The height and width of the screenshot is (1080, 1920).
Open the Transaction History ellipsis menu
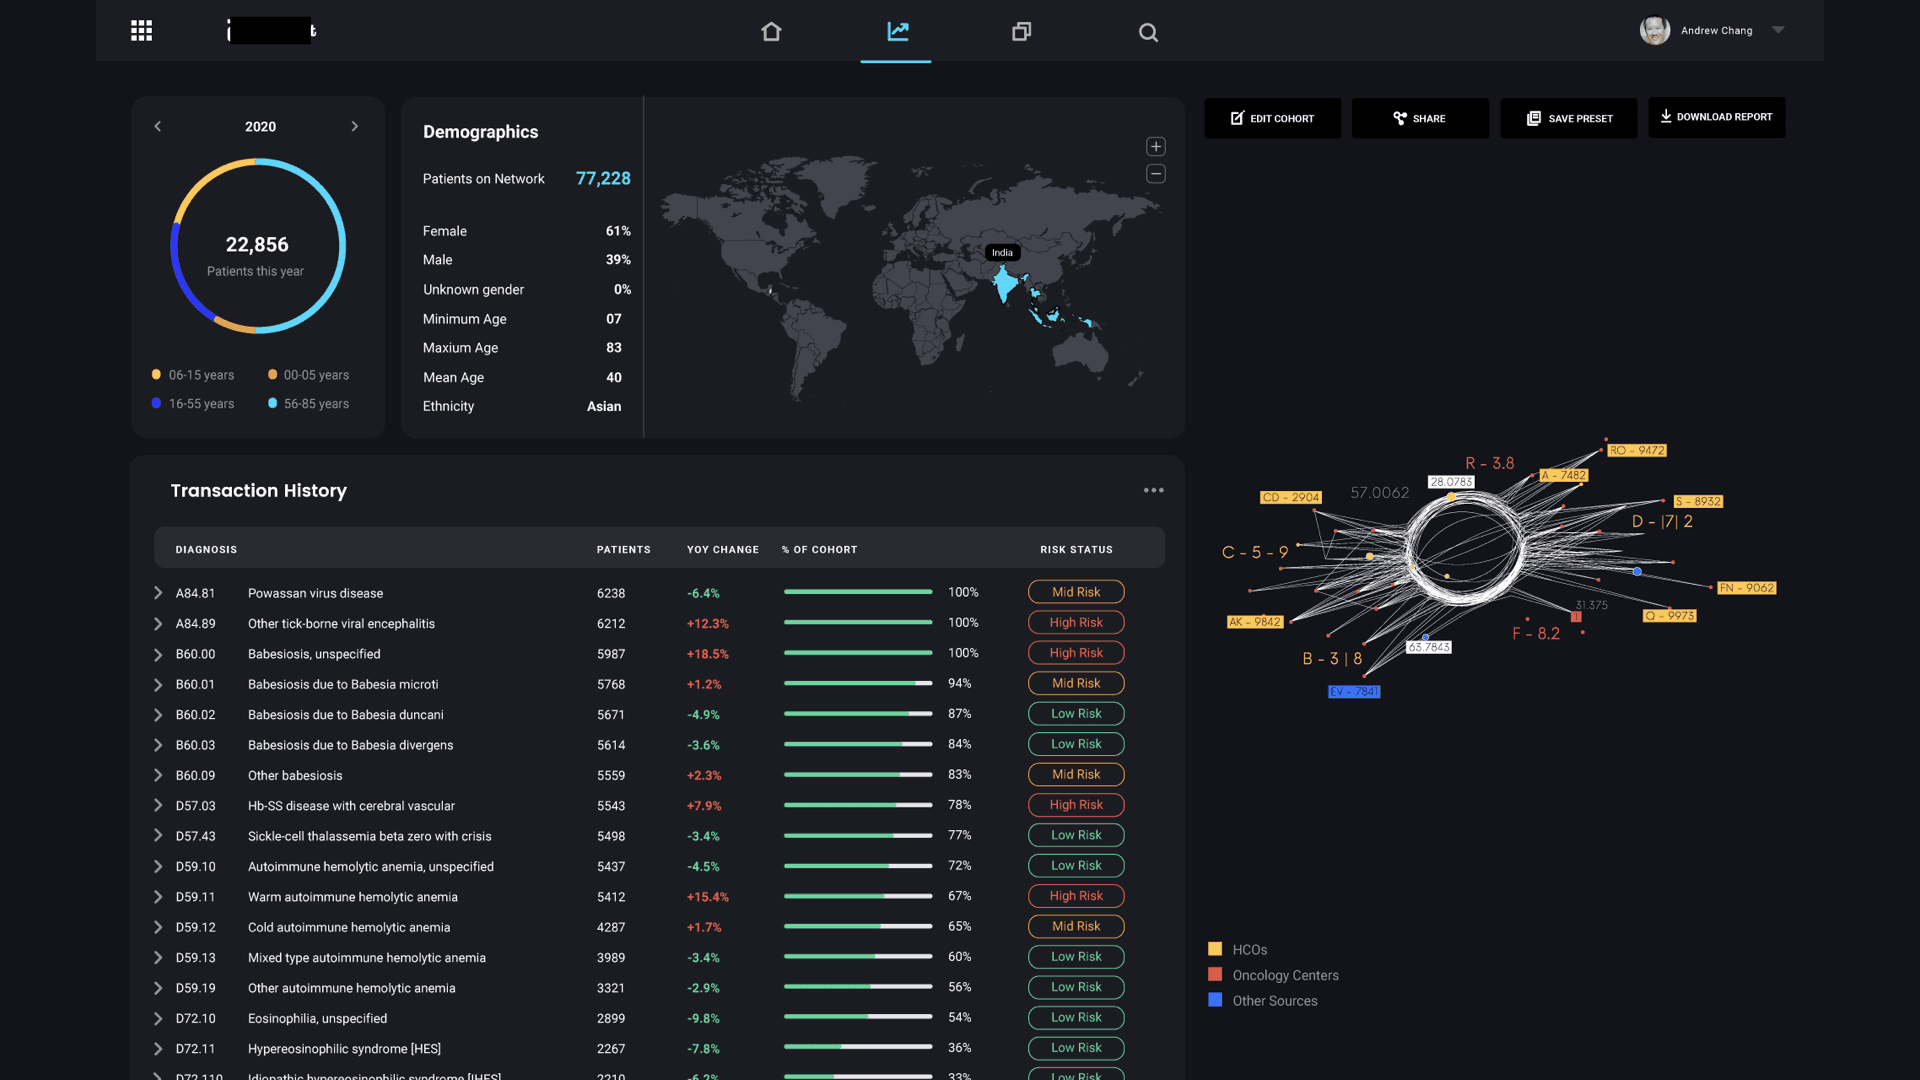coord(1153,490)
